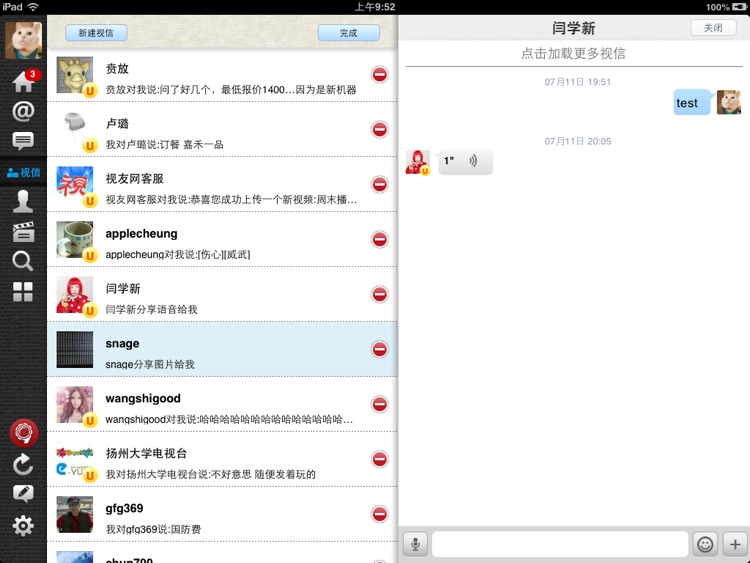Tap the 新建视信 button
Image resolution: width=750 pixels, height=563 pixels.
[x=96, y=33]
